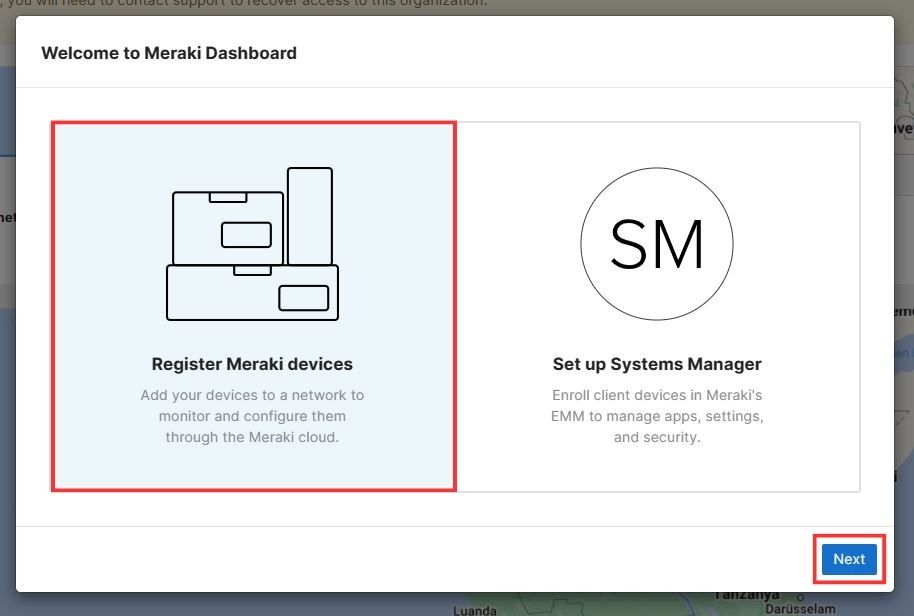Click the small rectangle on the bottom device

303,297
